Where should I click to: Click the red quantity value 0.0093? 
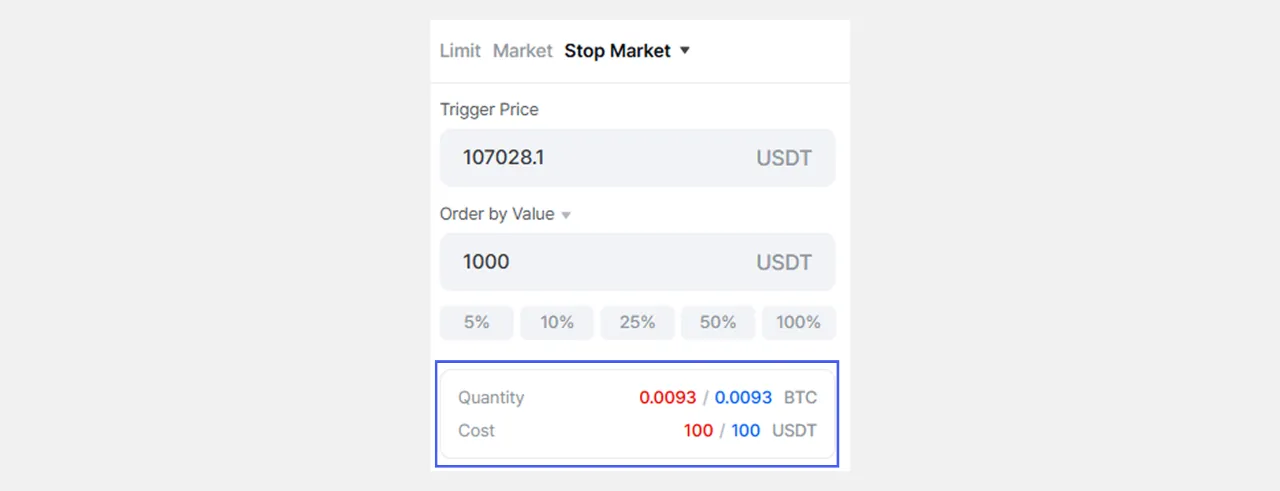[x=667, y=398]
